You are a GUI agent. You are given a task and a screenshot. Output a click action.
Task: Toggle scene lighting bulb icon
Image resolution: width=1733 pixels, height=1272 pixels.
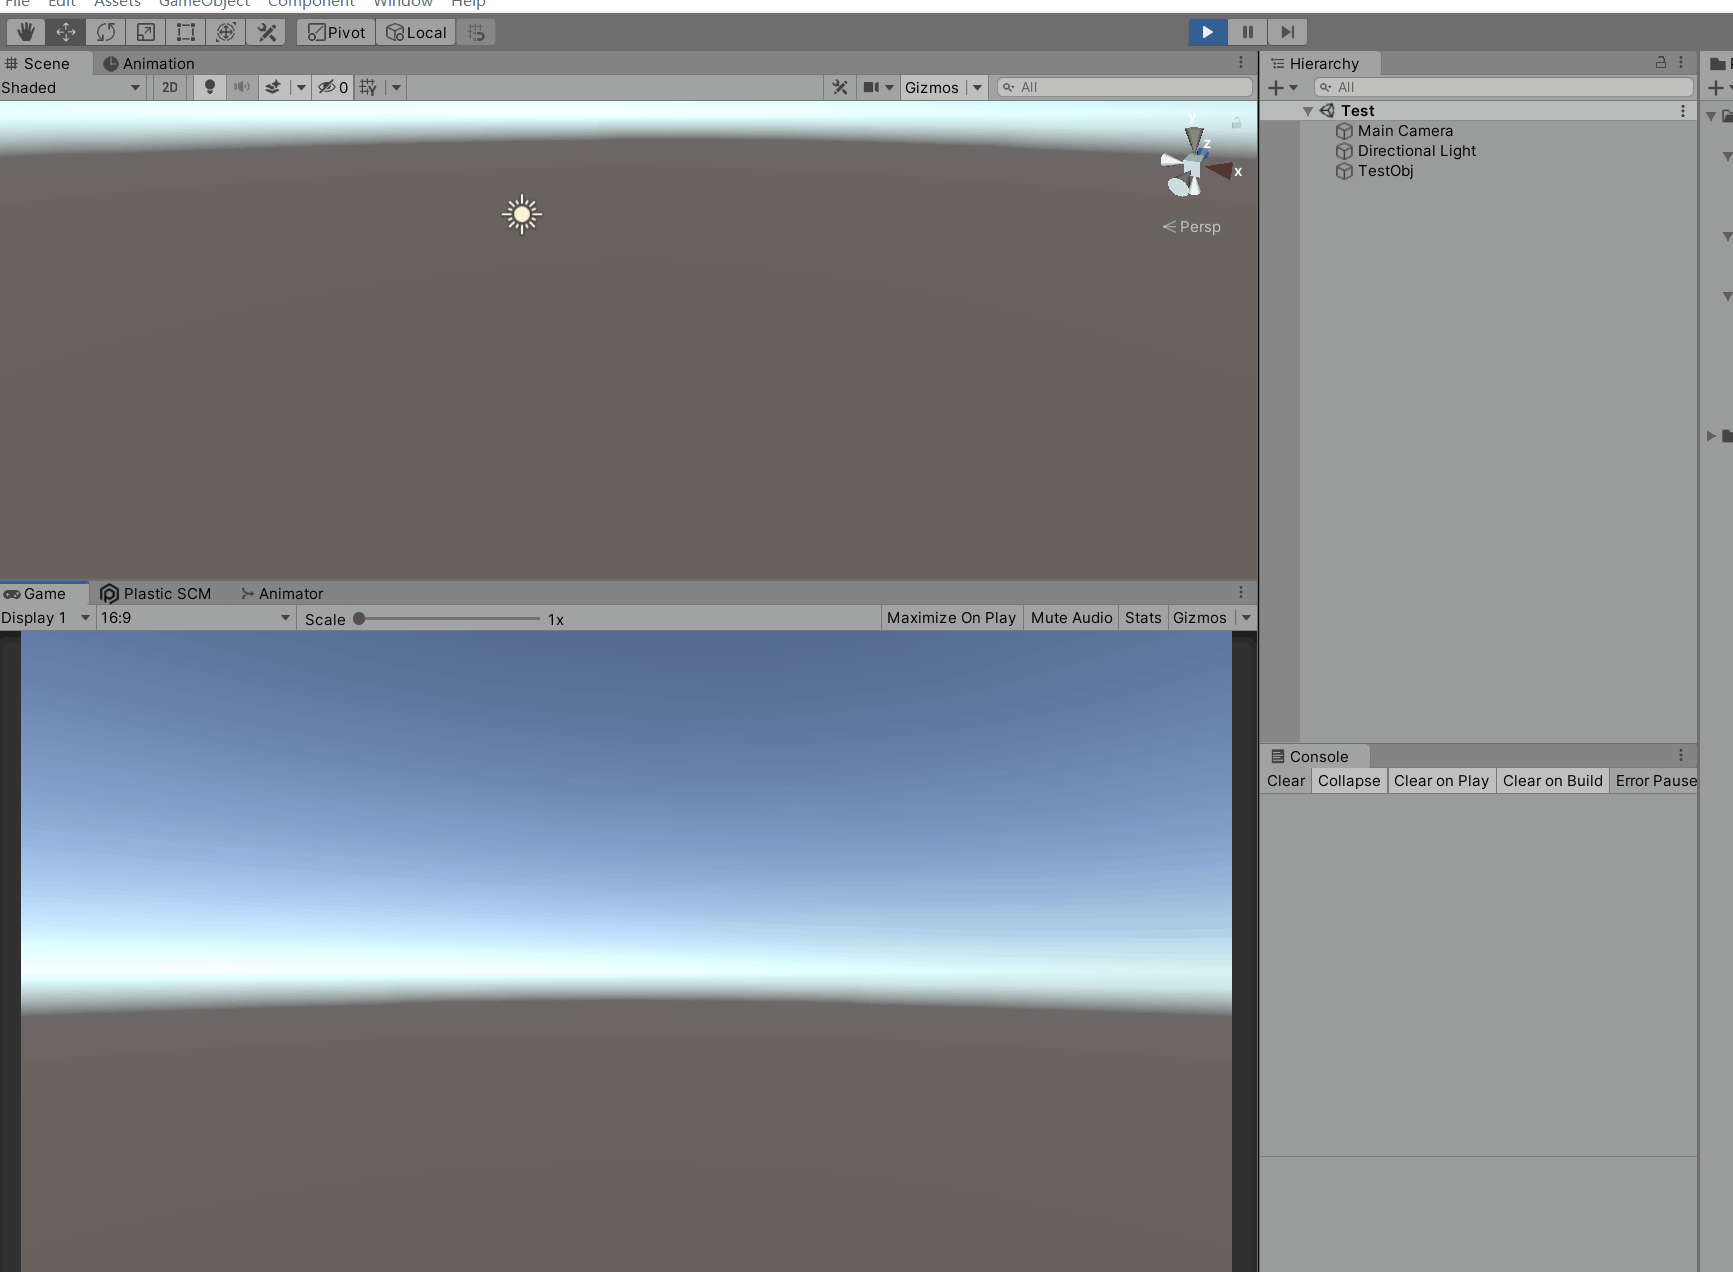tap(209, 87)
